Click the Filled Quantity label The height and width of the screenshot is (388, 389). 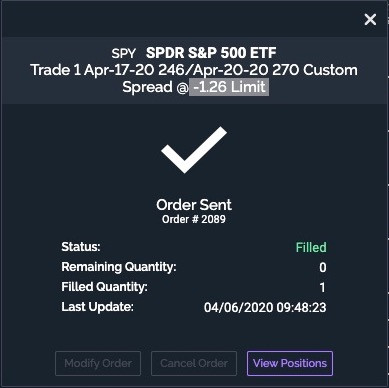point(104,287)
